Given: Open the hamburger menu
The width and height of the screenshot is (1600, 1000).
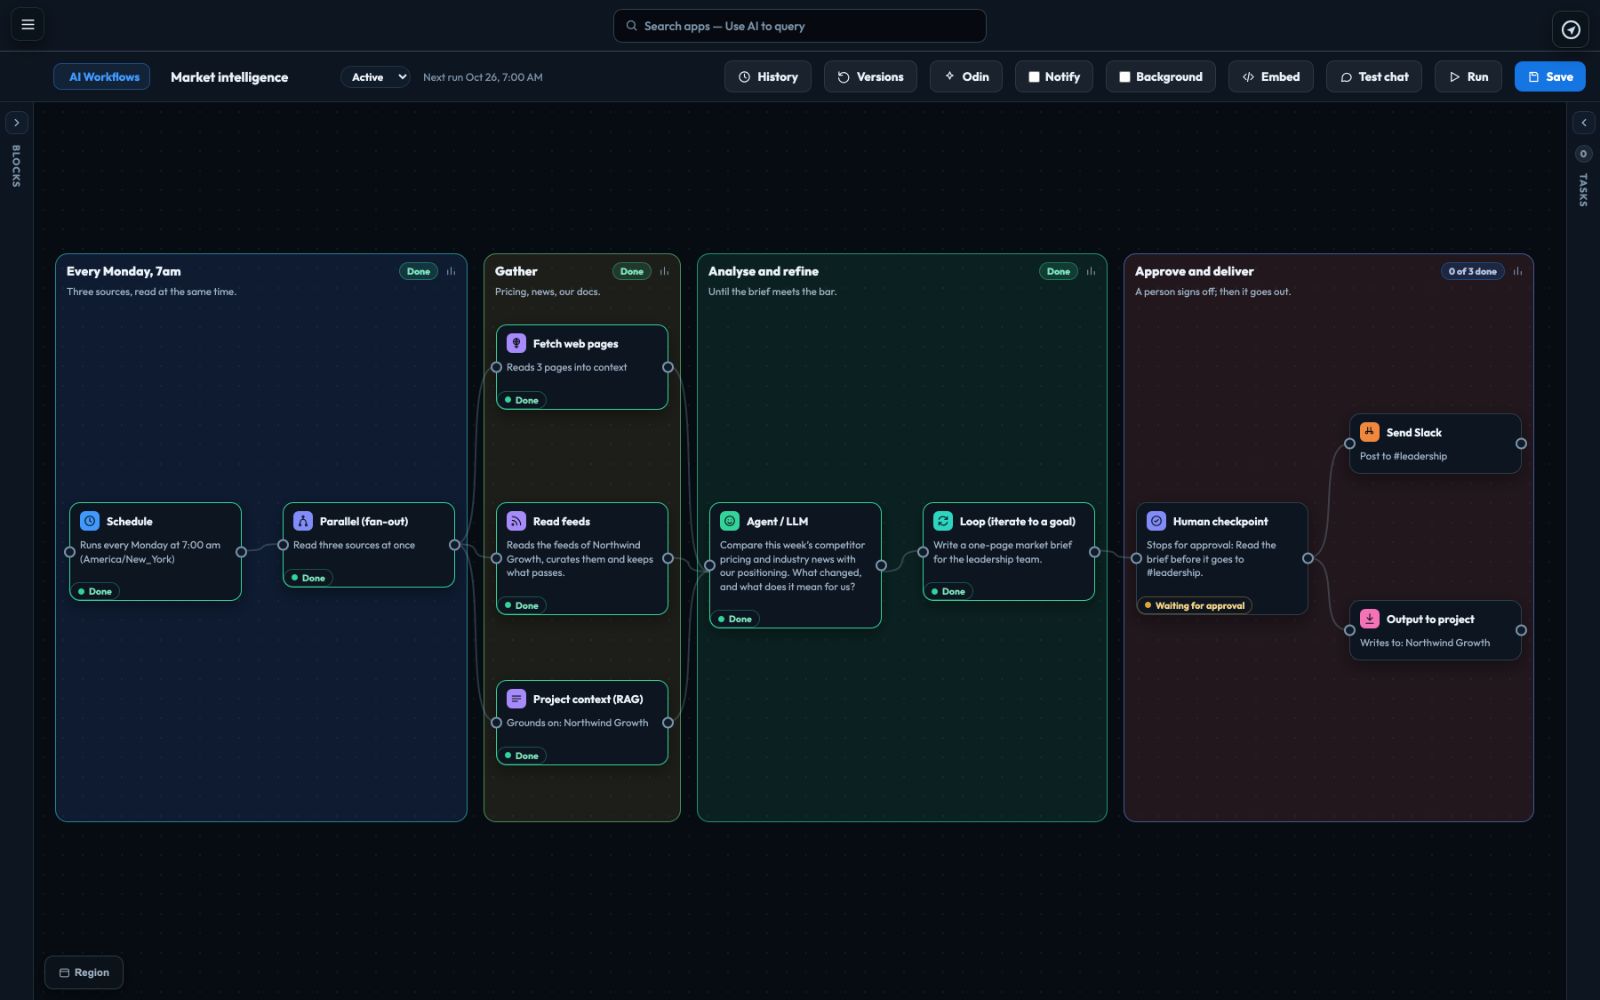Looking at the screenshot, I should pos(28,25).
